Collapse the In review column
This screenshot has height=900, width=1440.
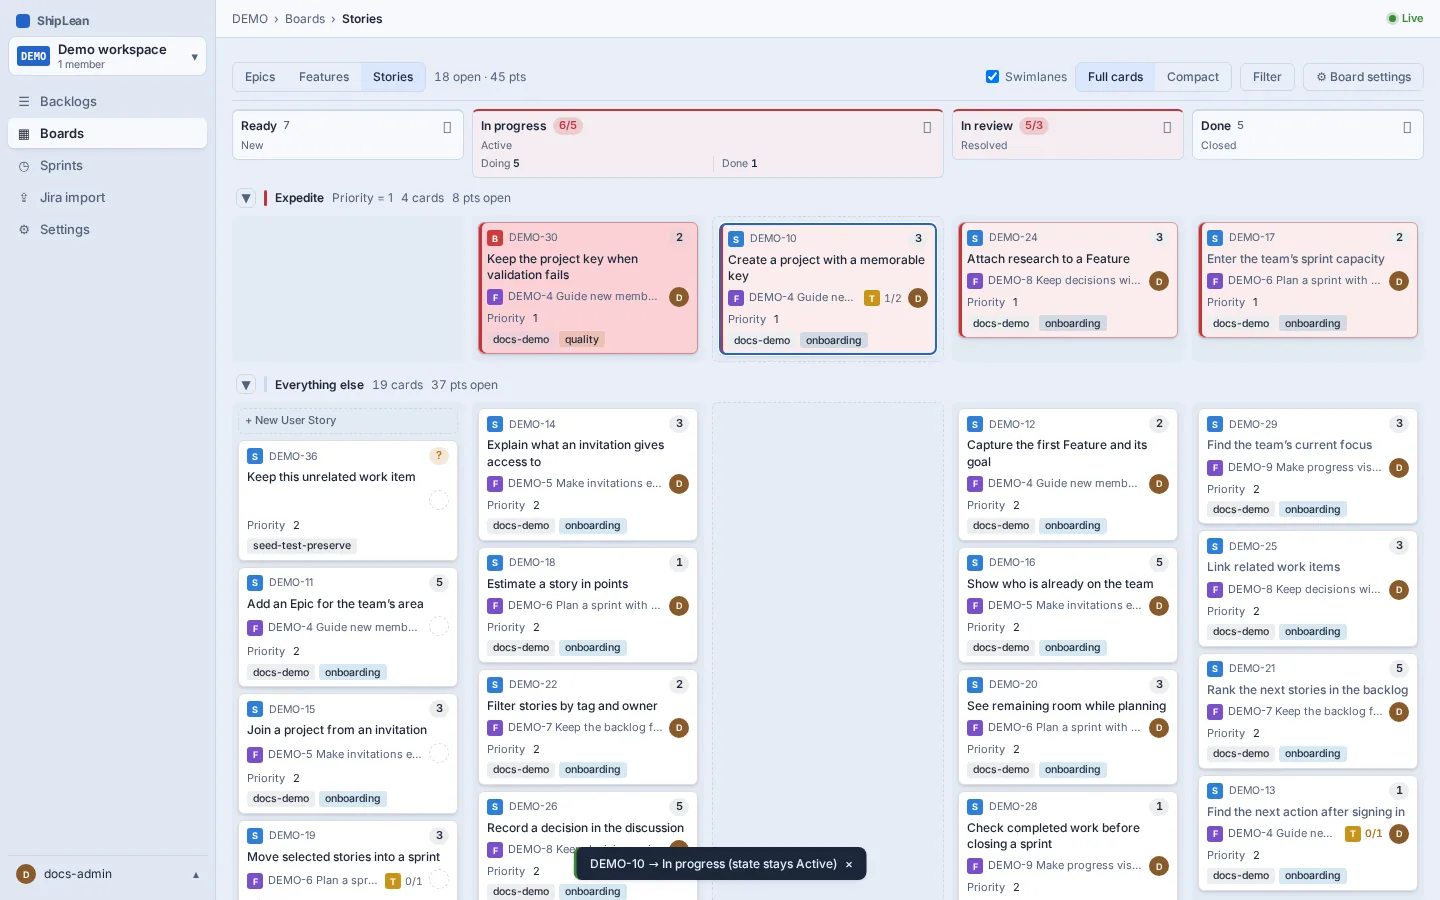coord(1167,127)
